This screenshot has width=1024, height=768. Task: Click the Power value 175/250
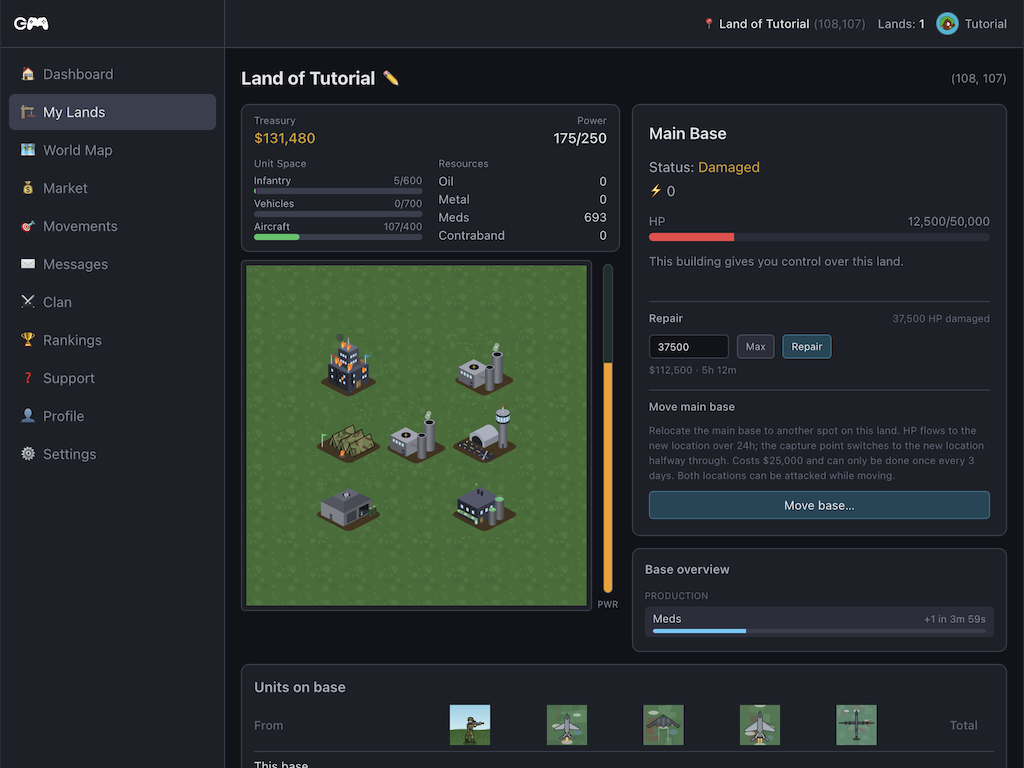pyautogui.click(x=580, y=138)
